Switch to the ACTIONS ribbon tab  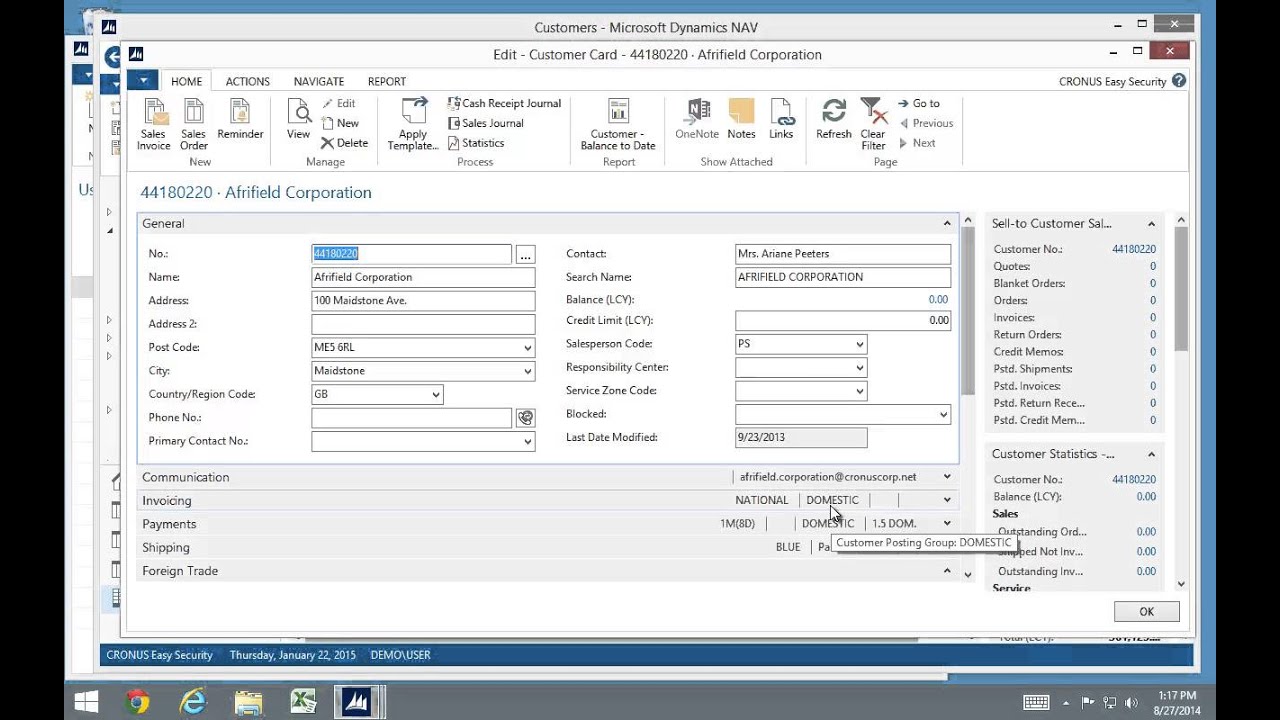pyautogui.click(x=247, y=81)
